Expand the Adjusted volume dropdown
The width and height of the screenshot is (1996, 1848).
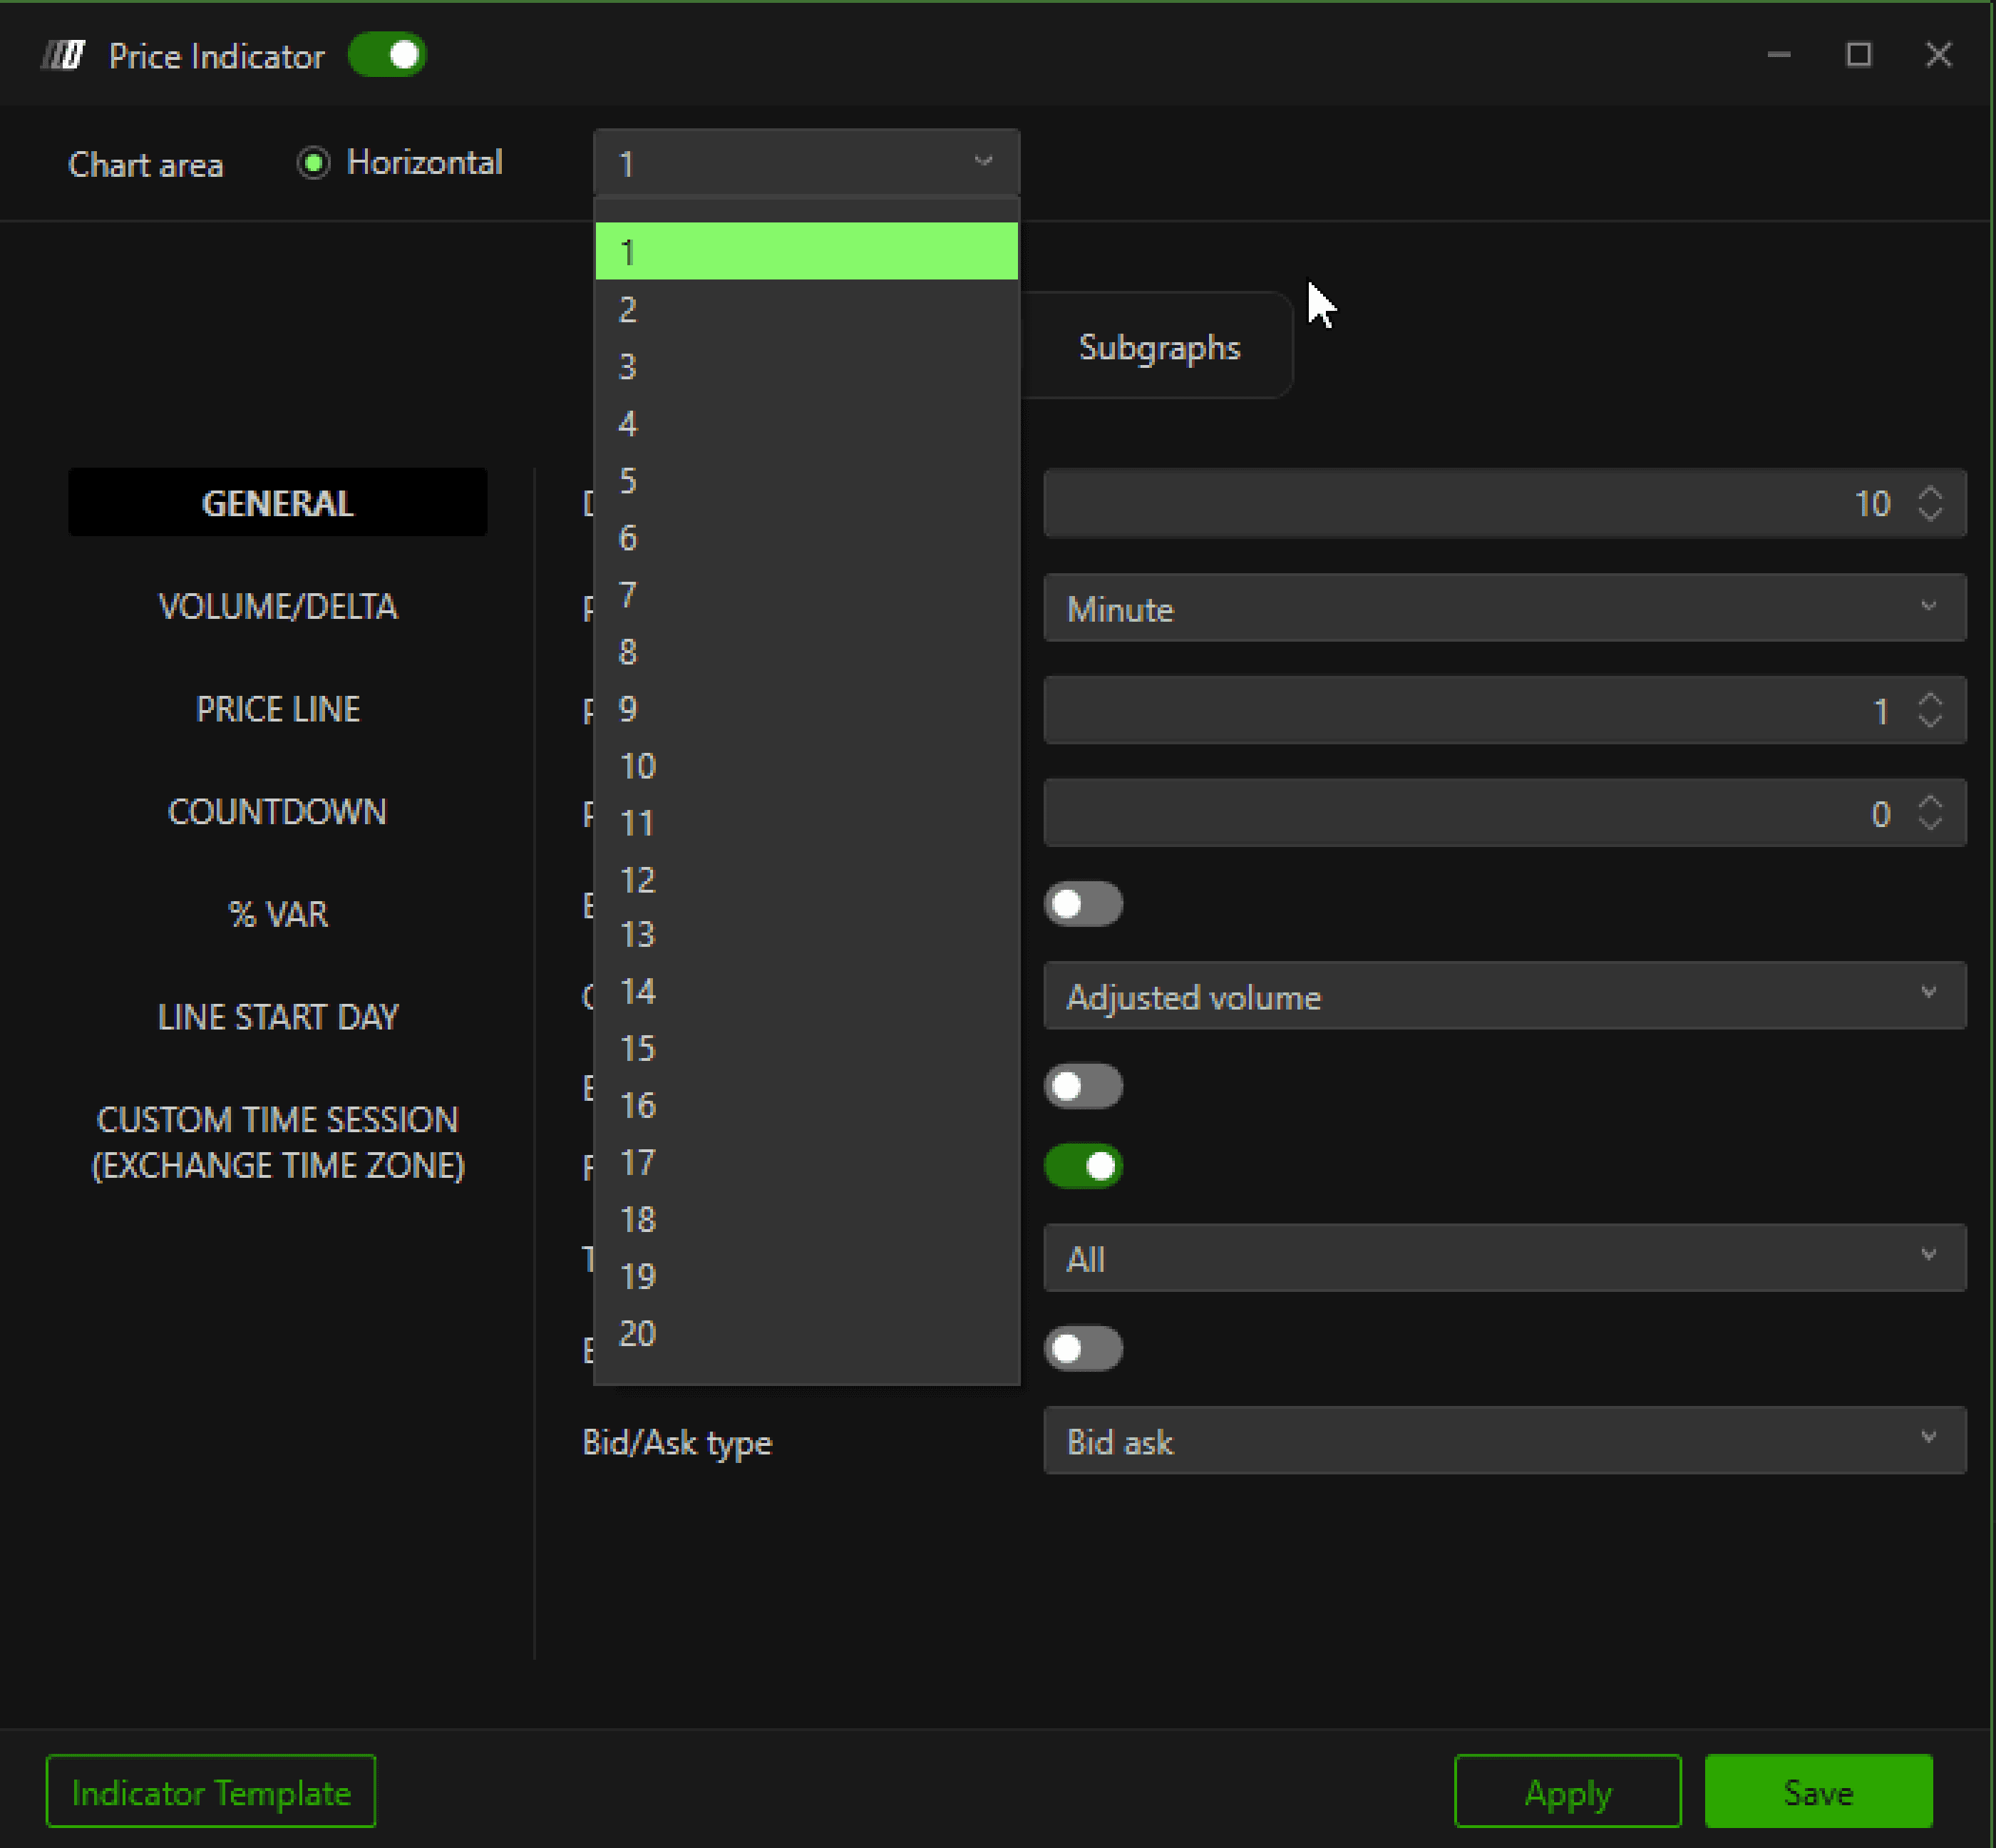coord(1504,996)
